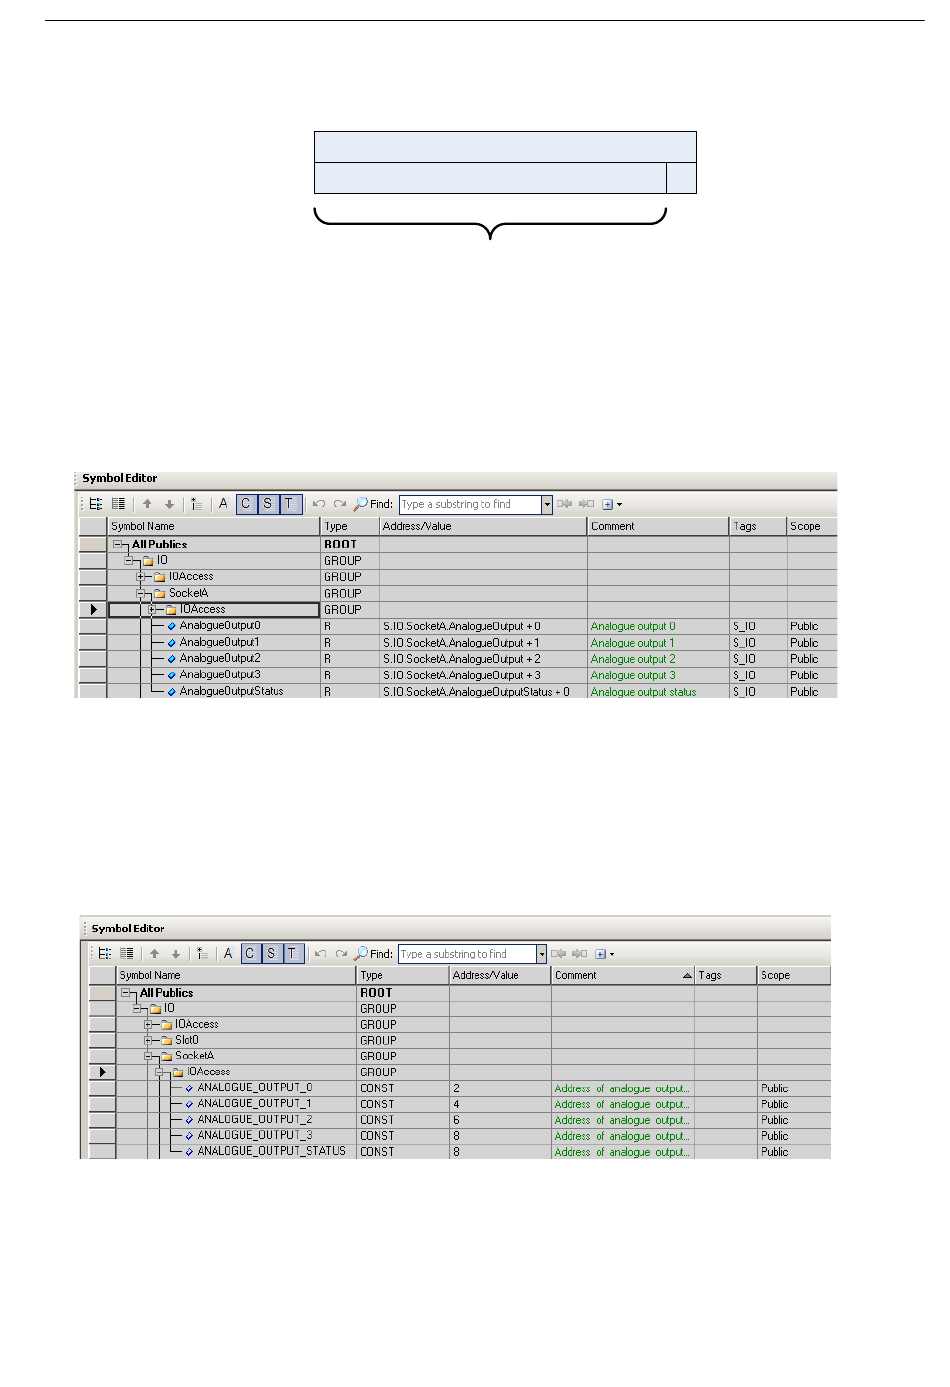Click sort hierarchy icon in upper Symbol Editor

click(x=197, y=504)
